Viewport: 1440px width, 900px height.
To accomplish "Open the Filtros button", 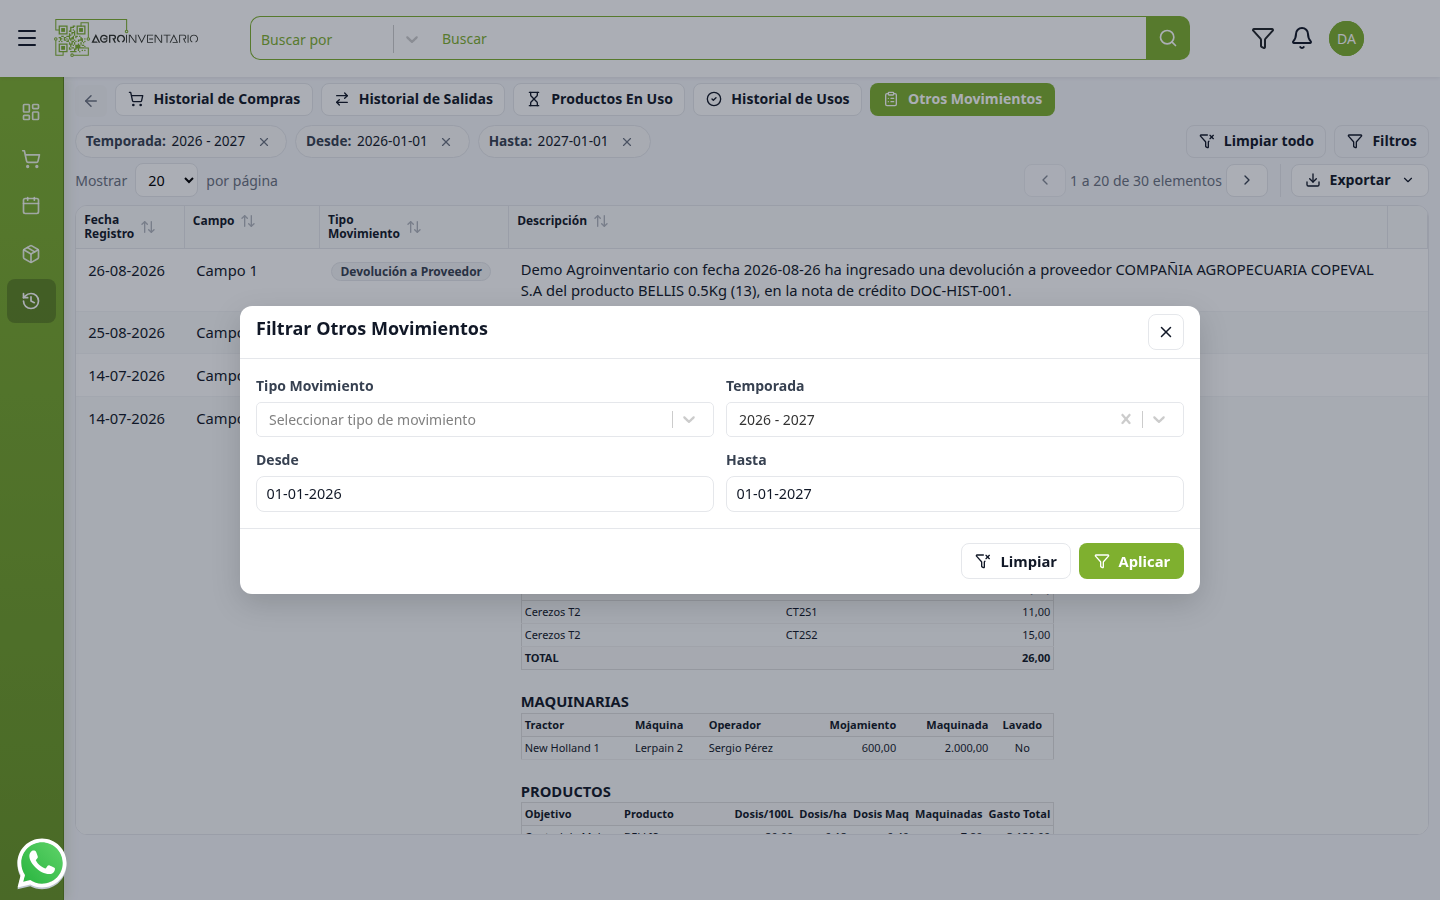I will tap(1382, 141).
